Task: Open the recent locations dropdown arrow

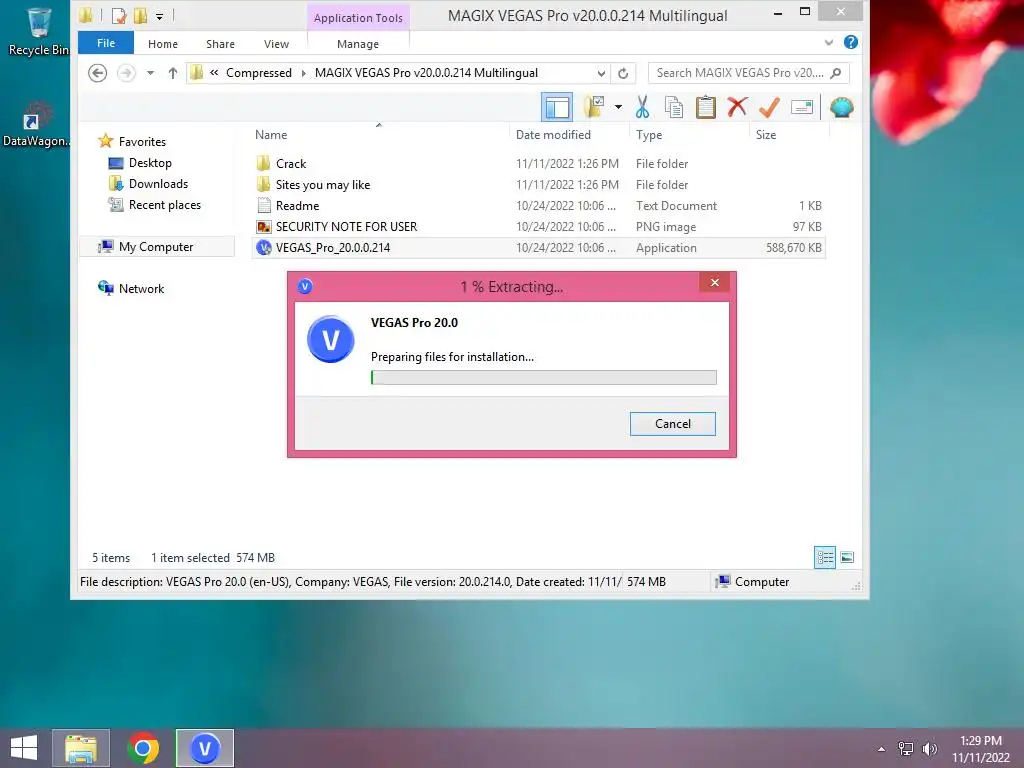Action: [150, 73]
